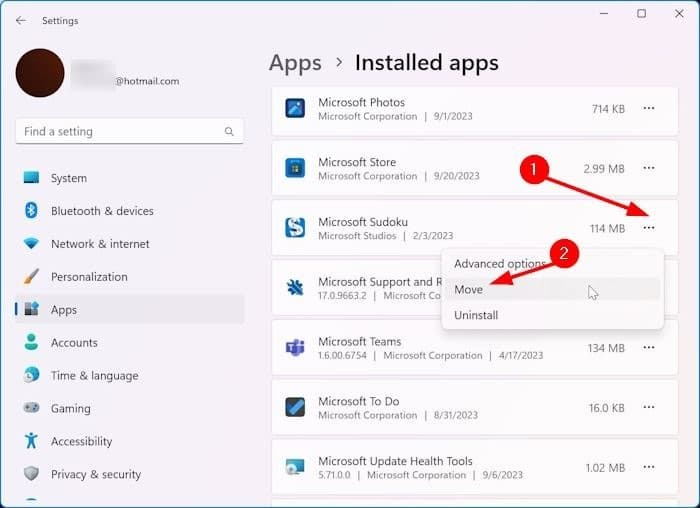Click the Microsoft Sudoku app name
This screenshot has width=700, height=508.
(363, 222)
